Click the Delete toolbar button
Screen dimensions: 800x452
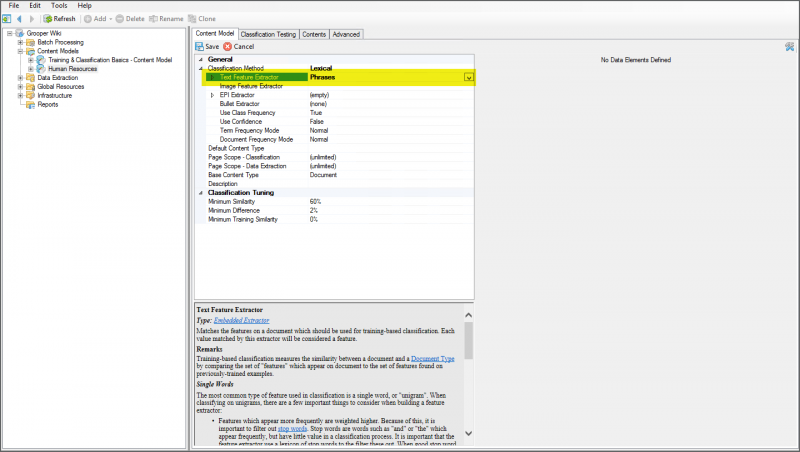(x=130, y=19)
